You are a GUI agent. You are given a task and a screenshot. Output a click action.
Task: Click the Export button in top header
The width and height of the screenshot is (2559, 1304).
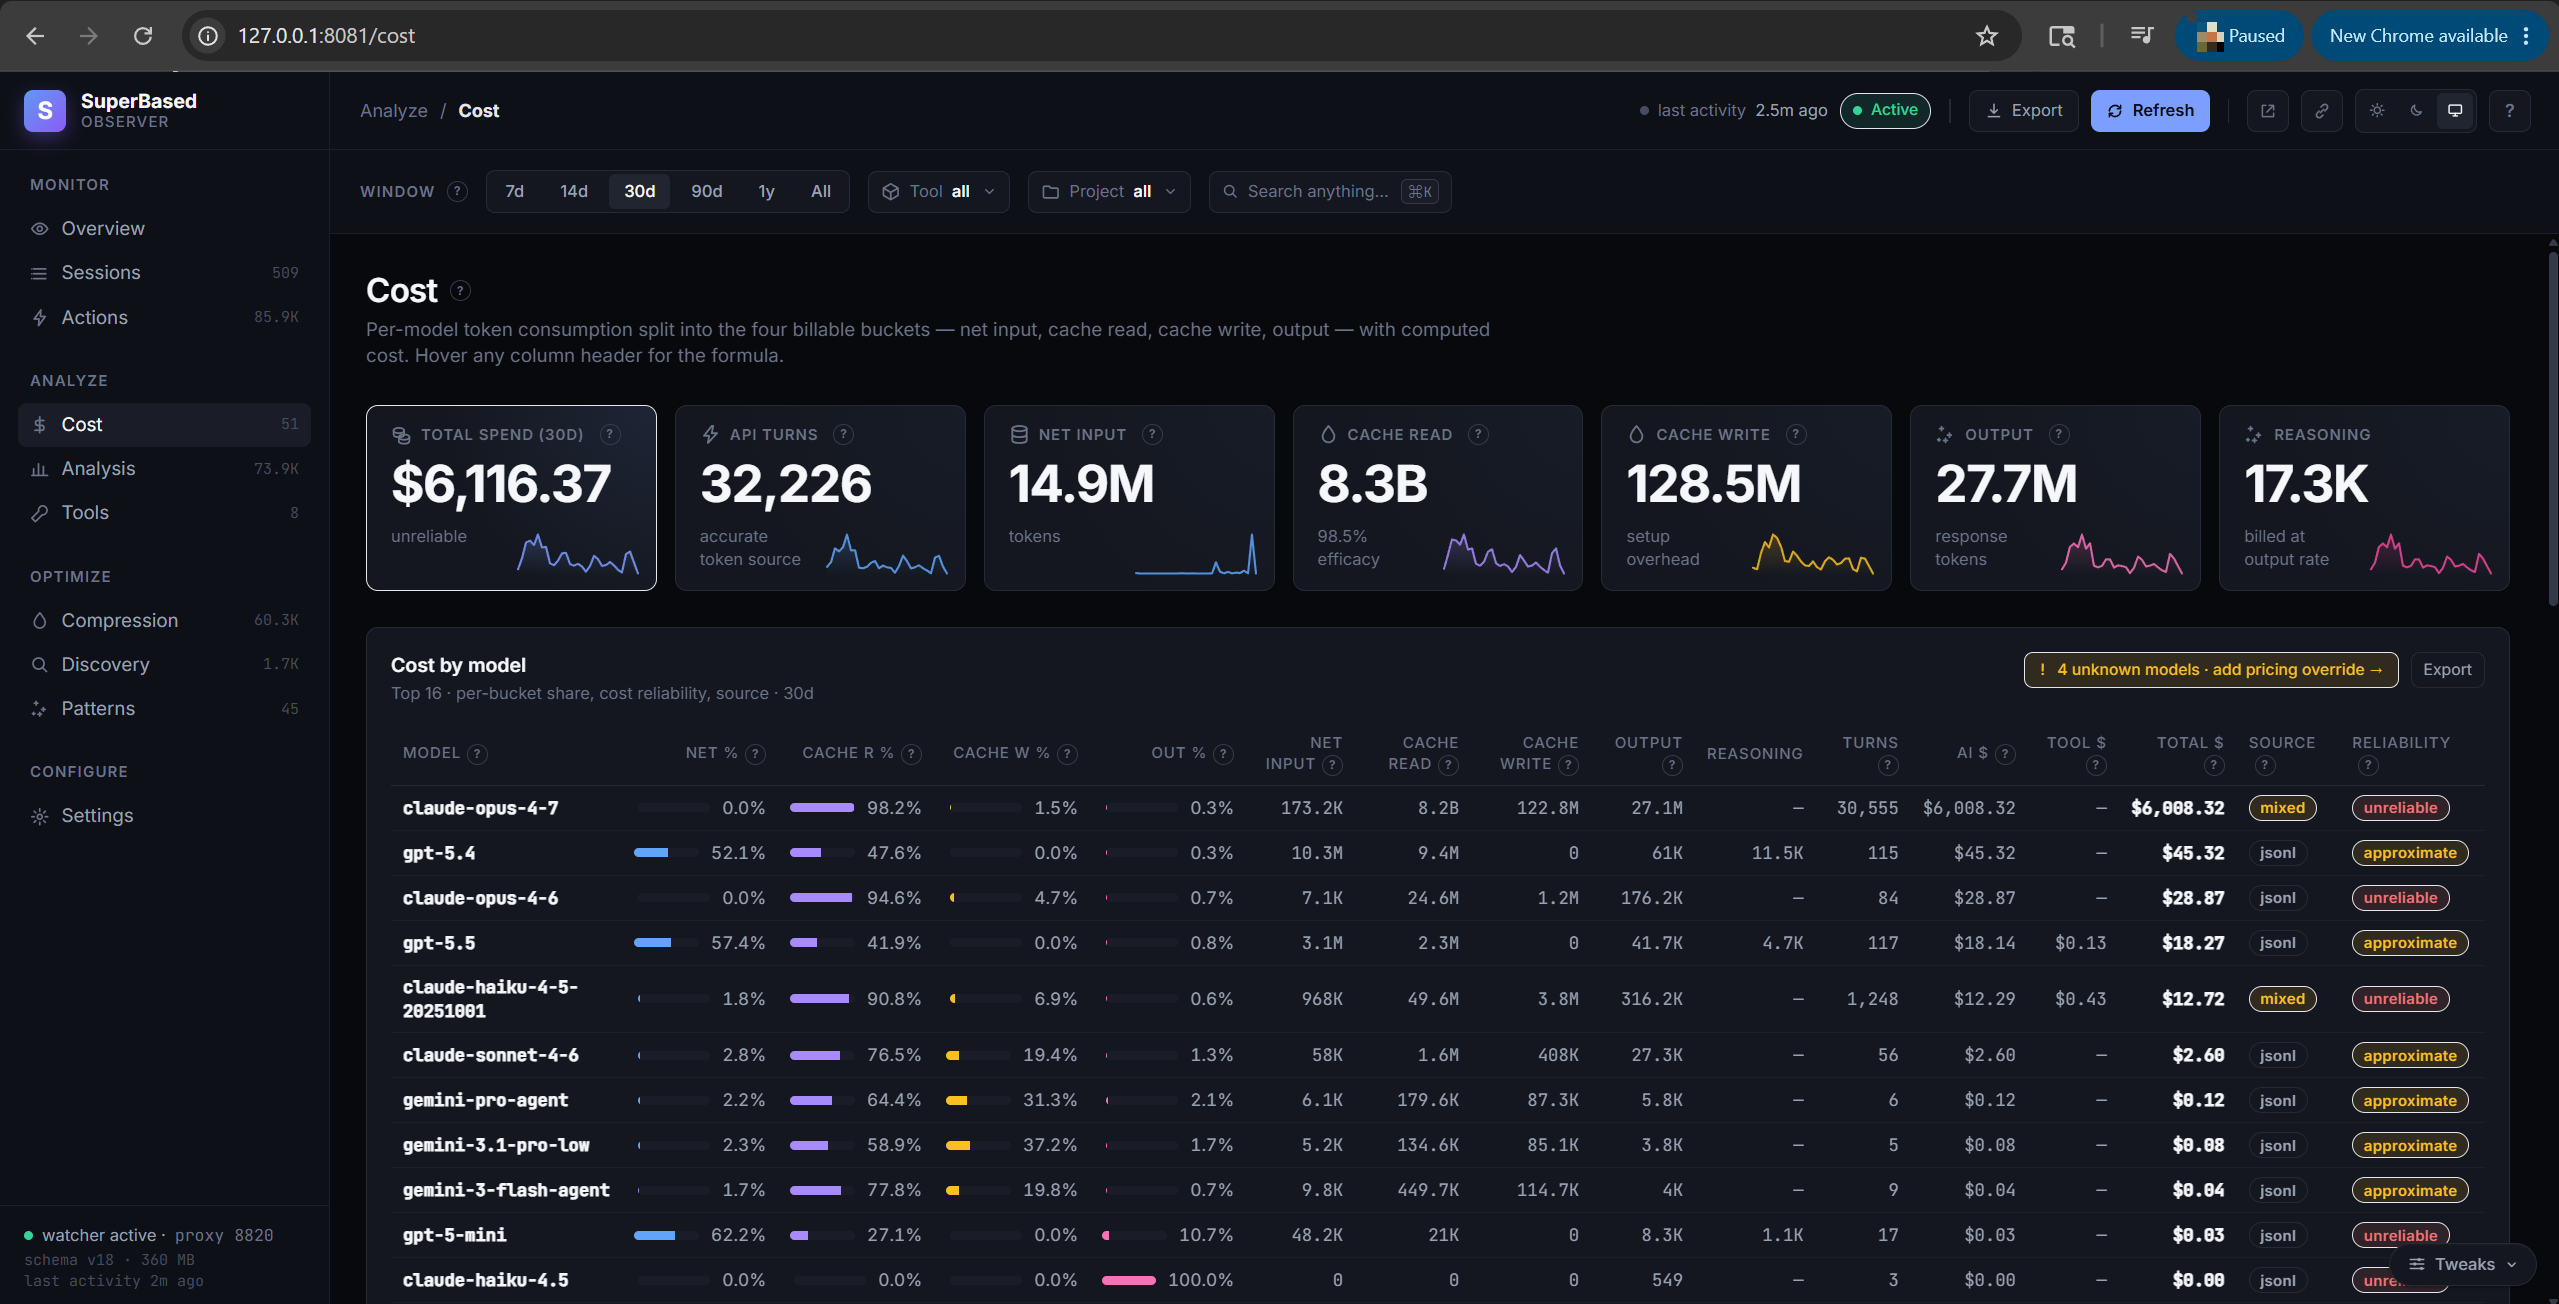2024,111
